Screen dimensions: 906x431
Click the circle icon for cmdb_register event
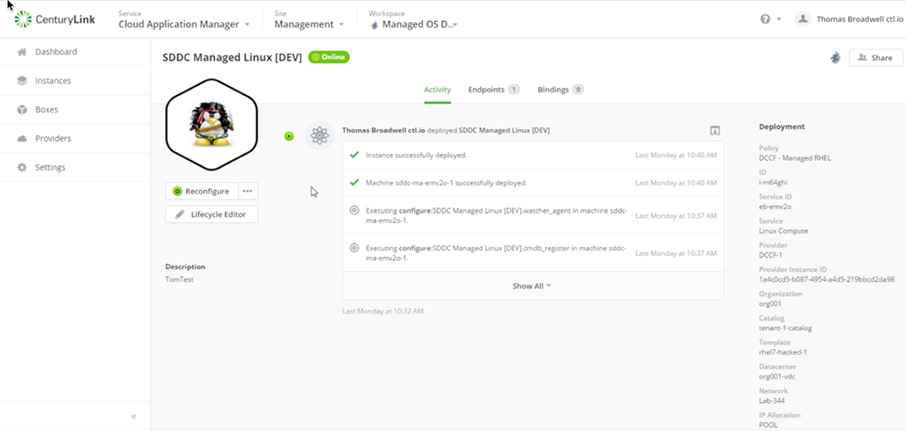[355, 248]
